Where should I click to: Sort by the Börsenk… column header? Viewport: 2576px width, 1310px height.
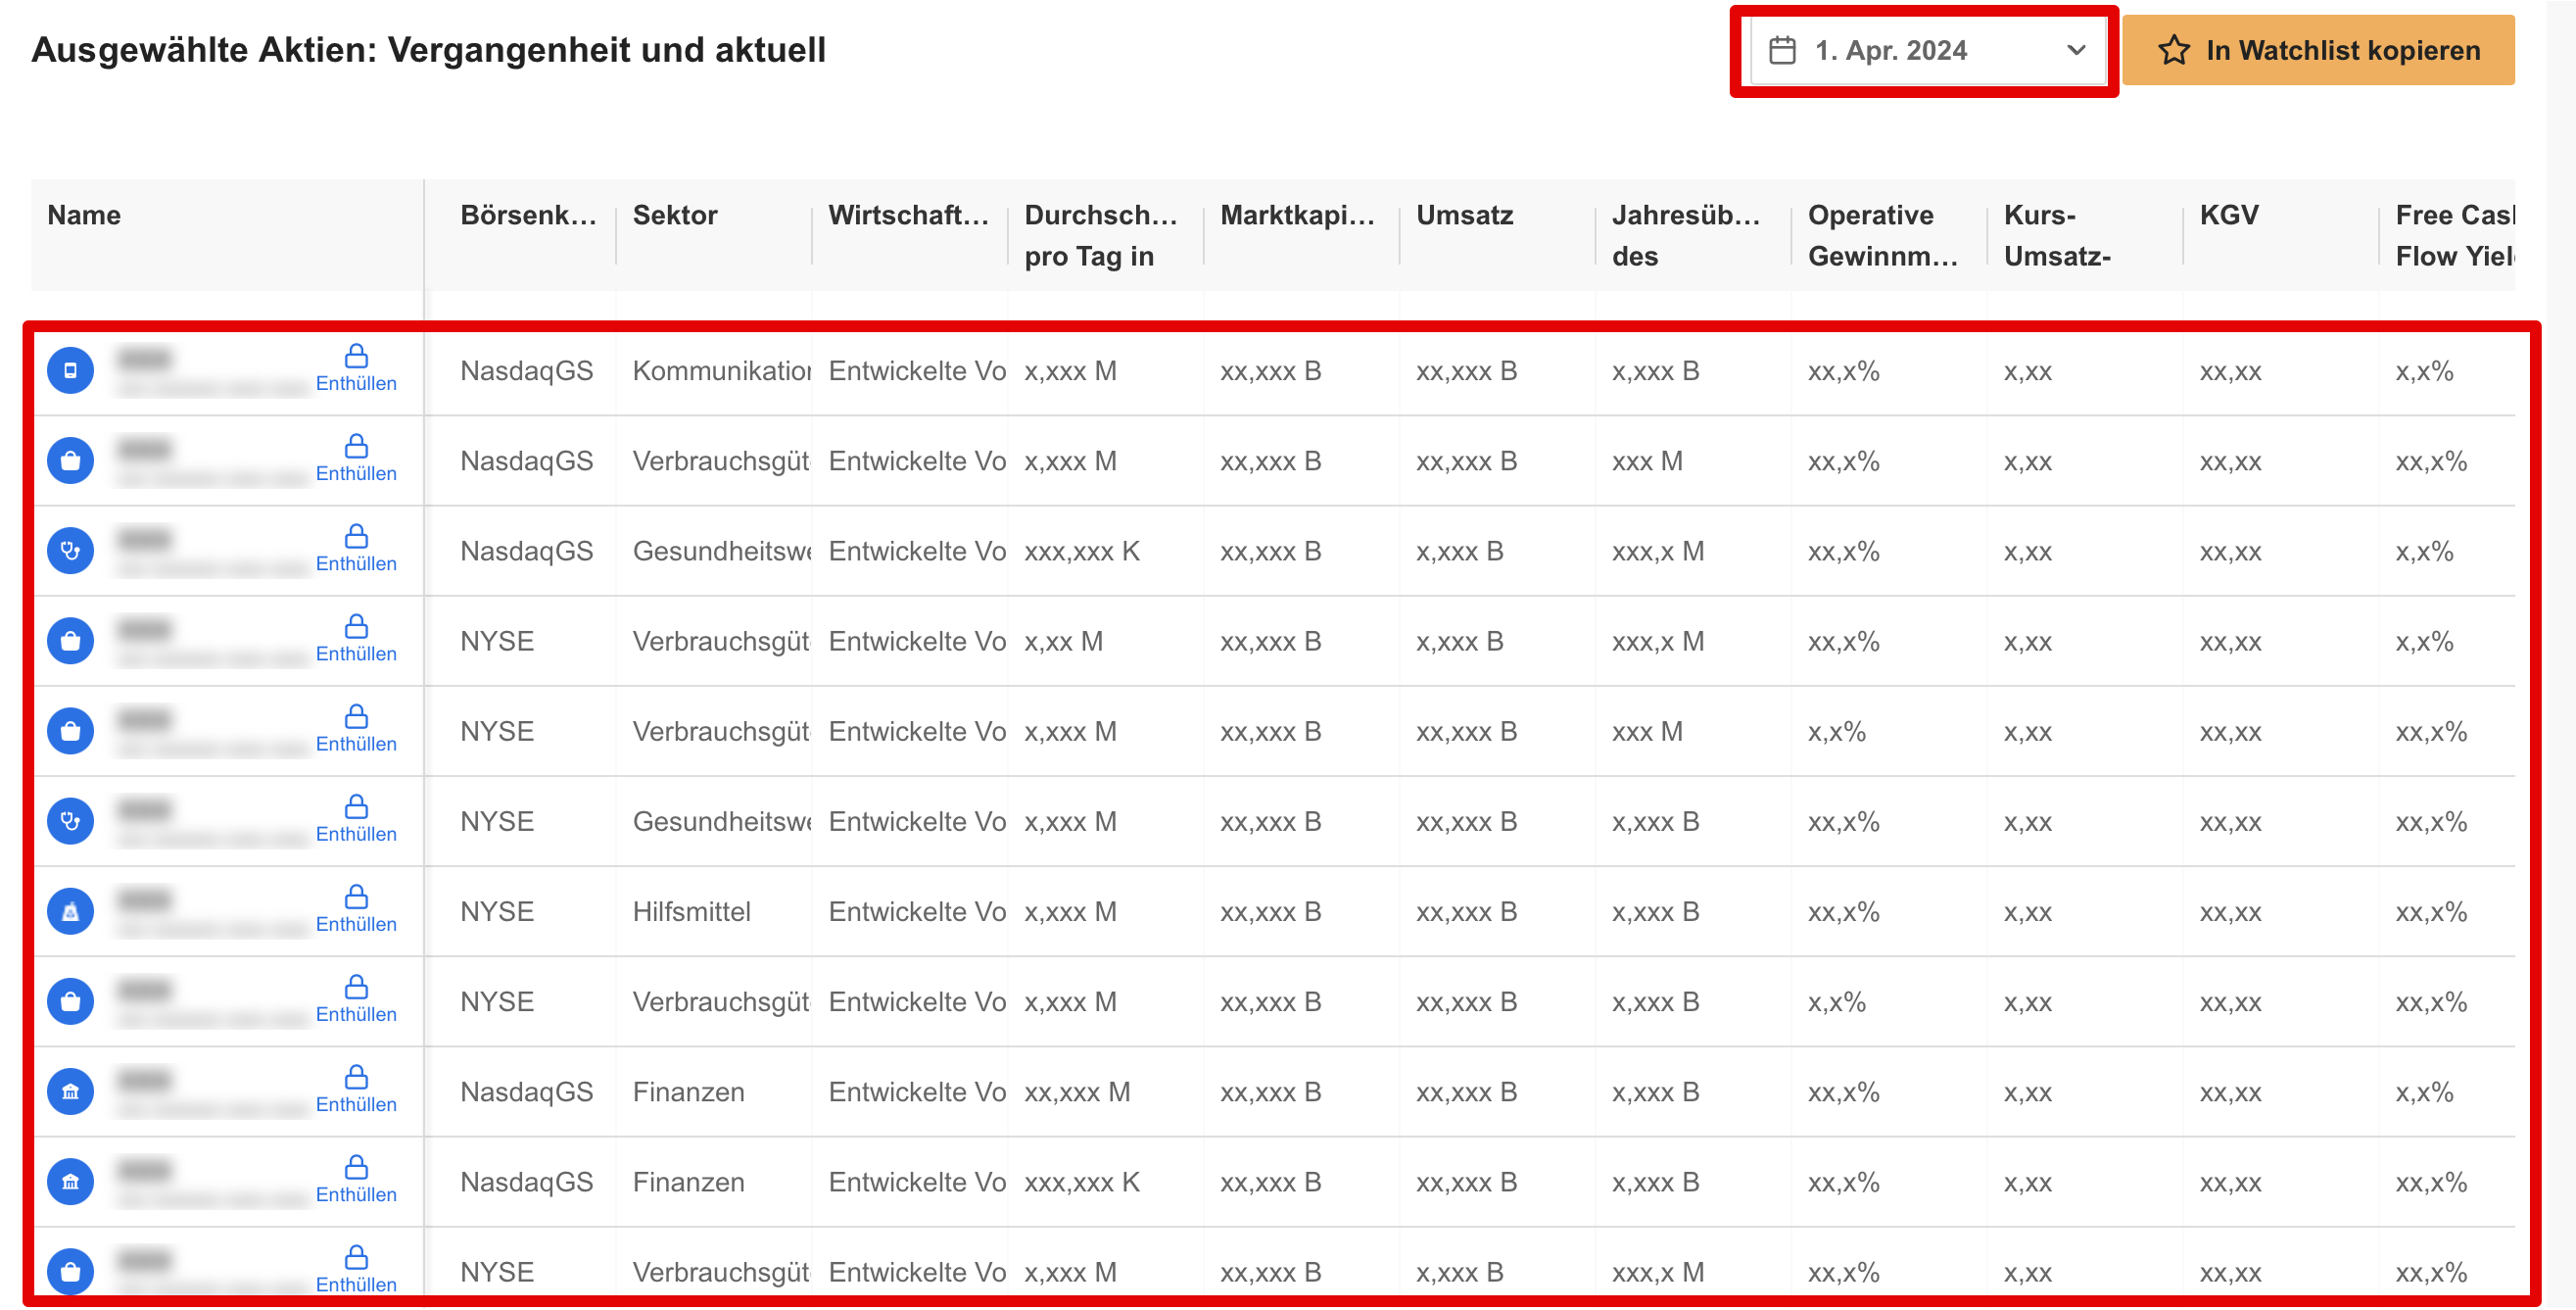coord(528,215)
